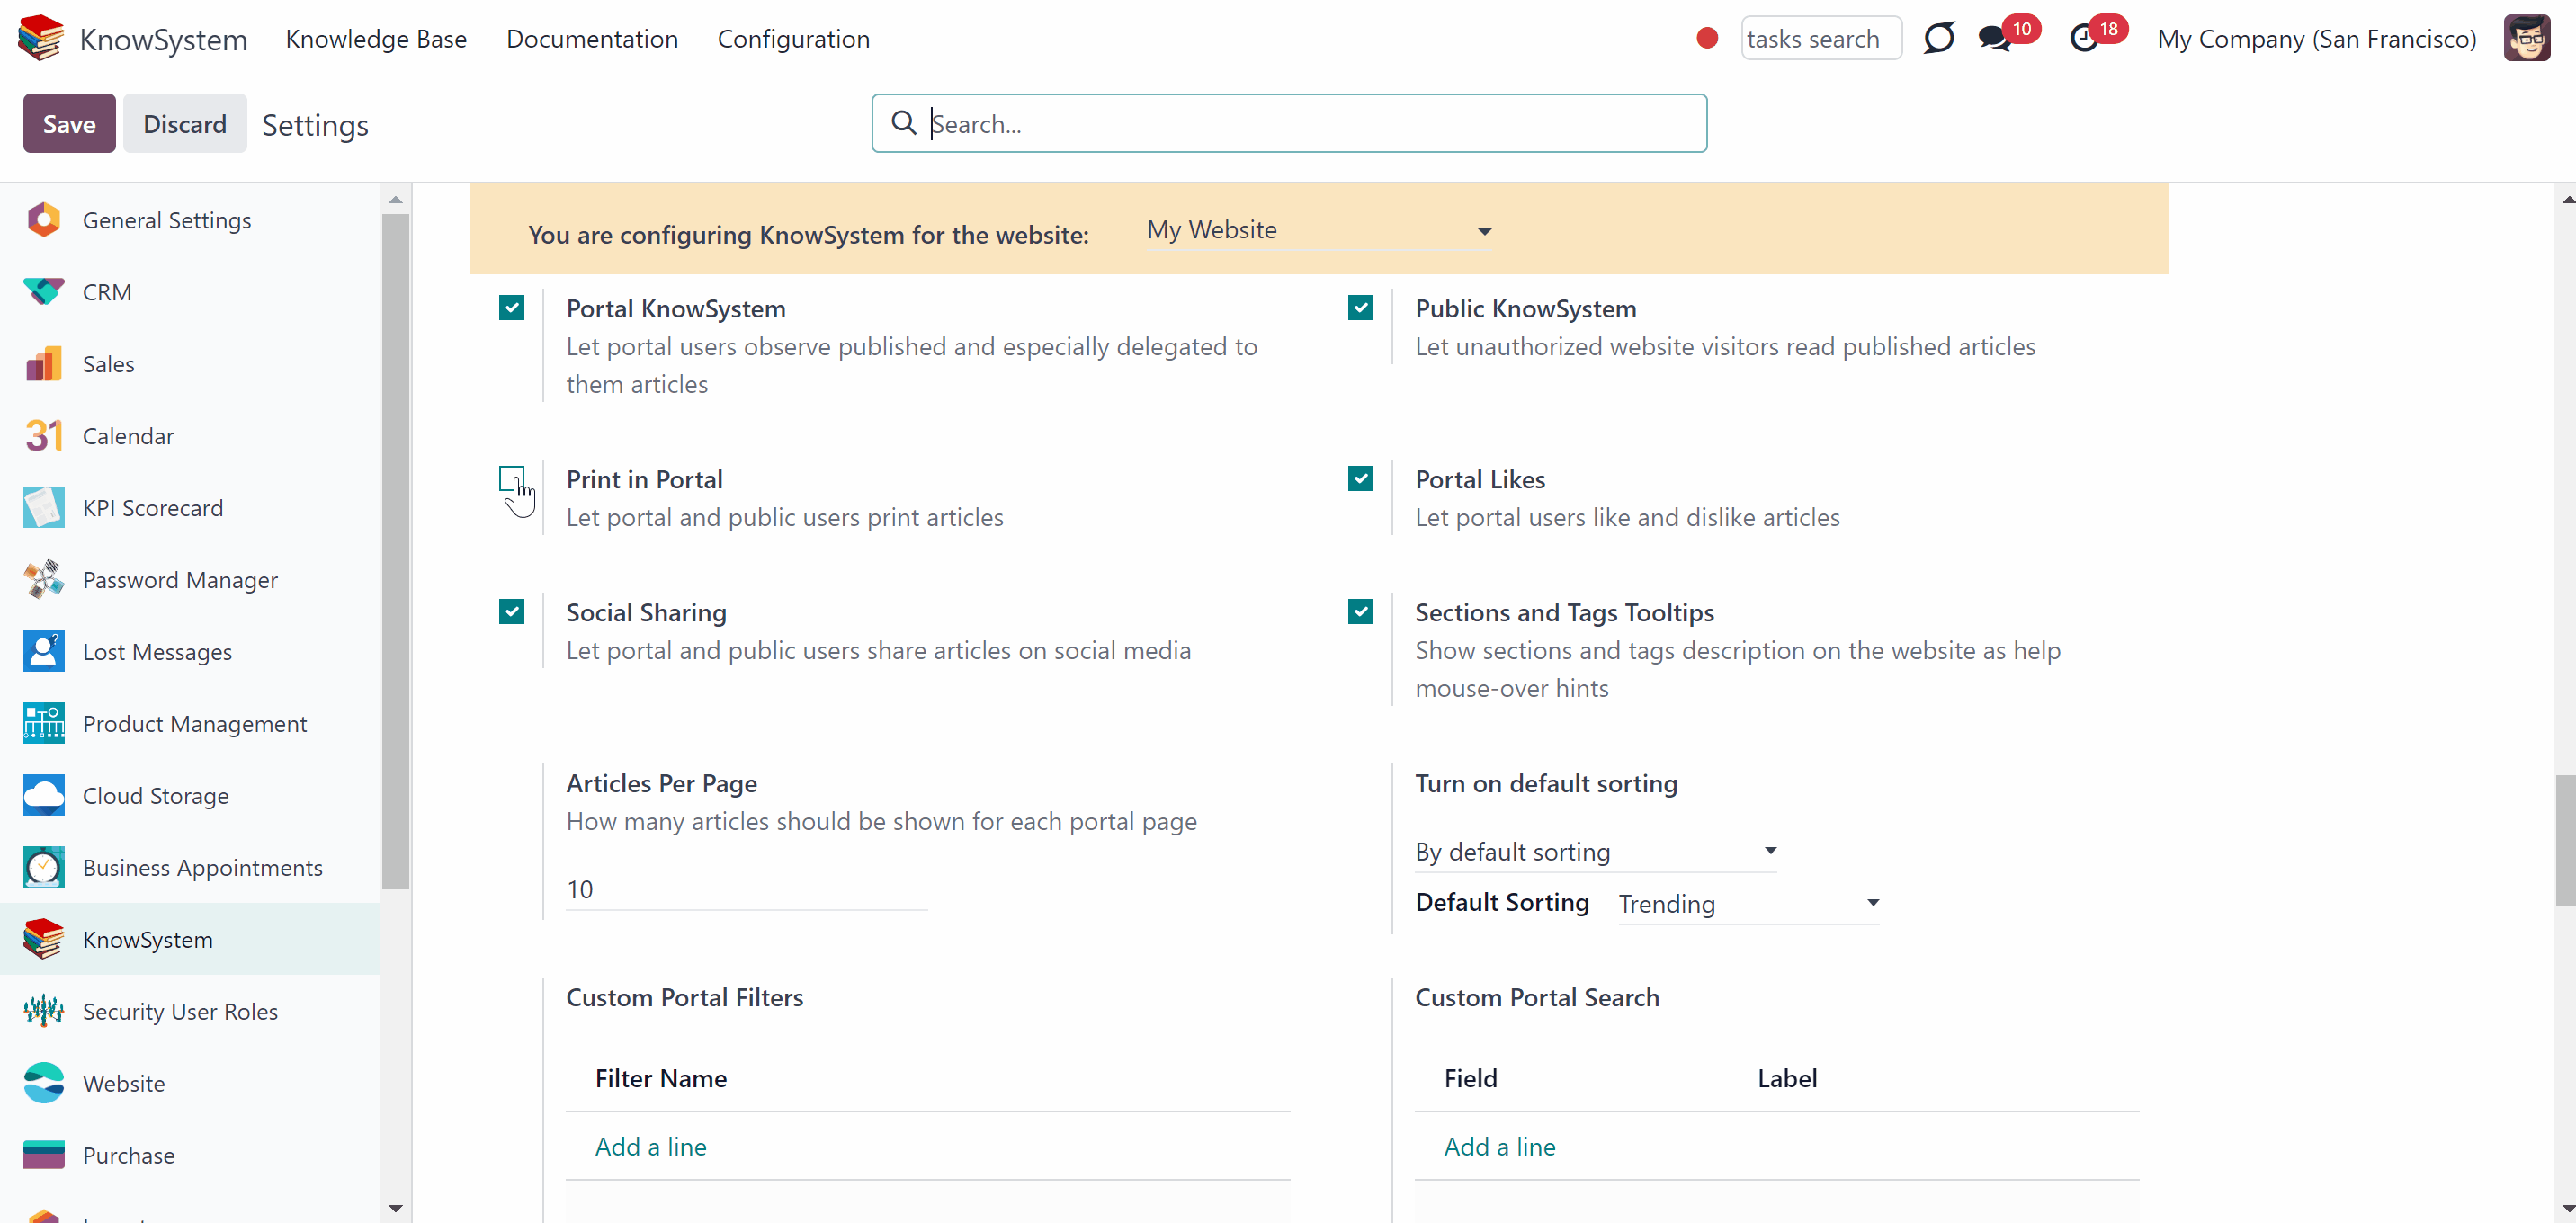Image resolution: width=2576 pixels, height=1223 pixels.
Task: Uncheck the Social Sharing checkbox
Action: 511,611
